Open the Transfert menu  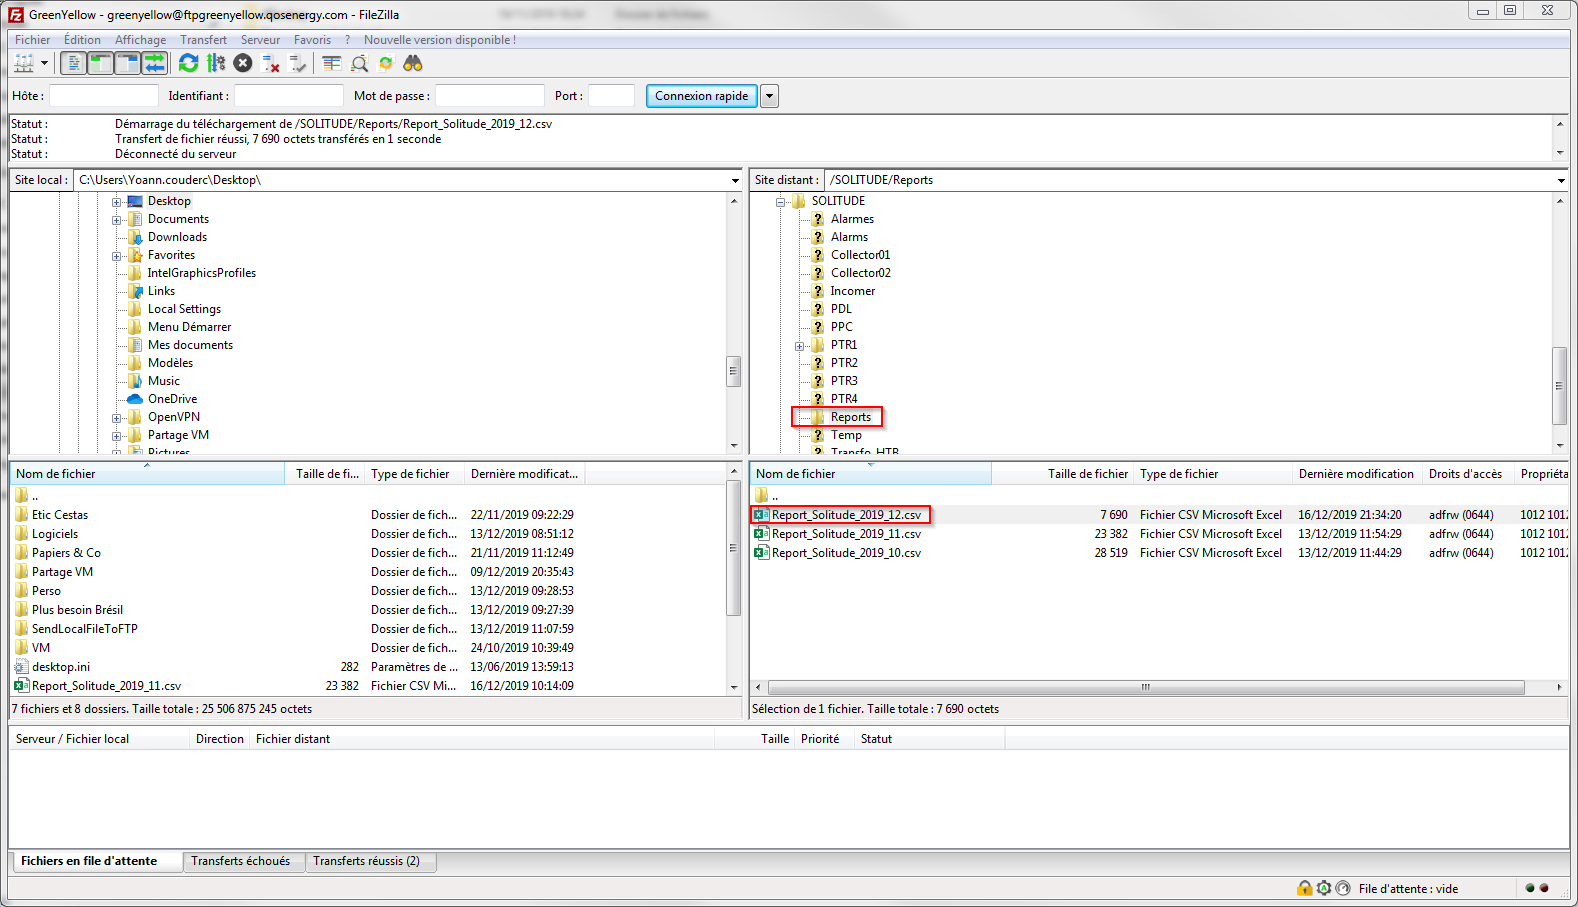203,40
